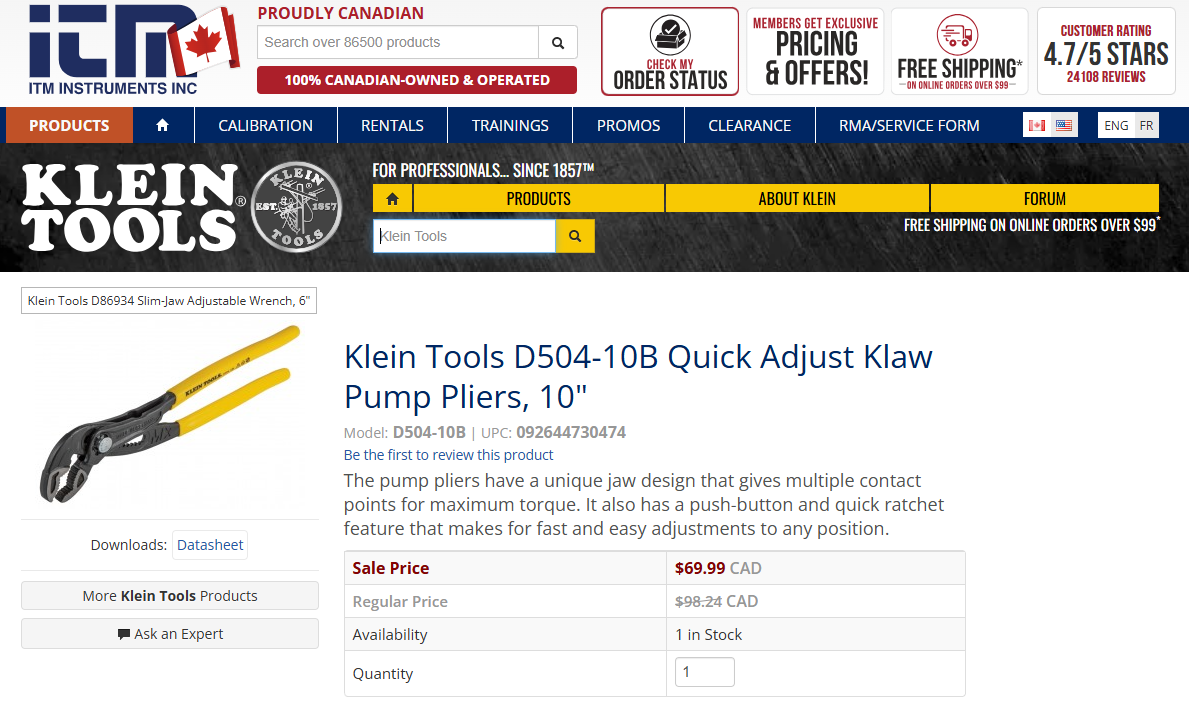Open the CALIBRATION menu
Image resolution: width=1189 pixels, height=706 pixels.
(x=265, y=125)
